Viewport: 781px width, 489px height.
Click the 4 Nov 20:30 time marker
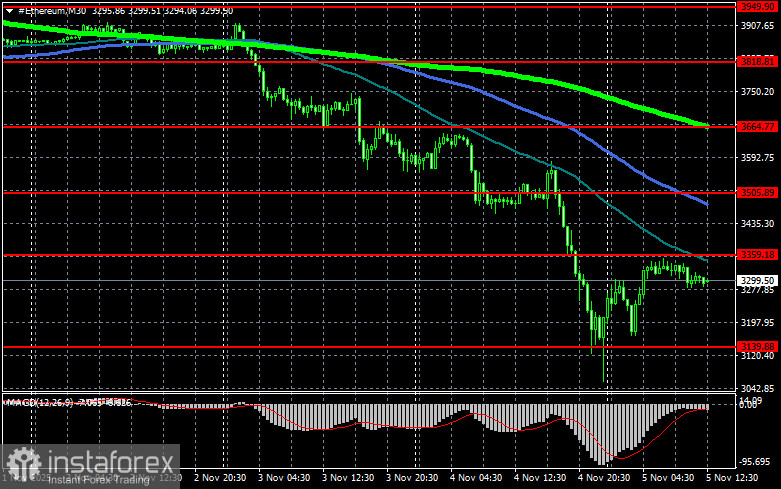604,478
